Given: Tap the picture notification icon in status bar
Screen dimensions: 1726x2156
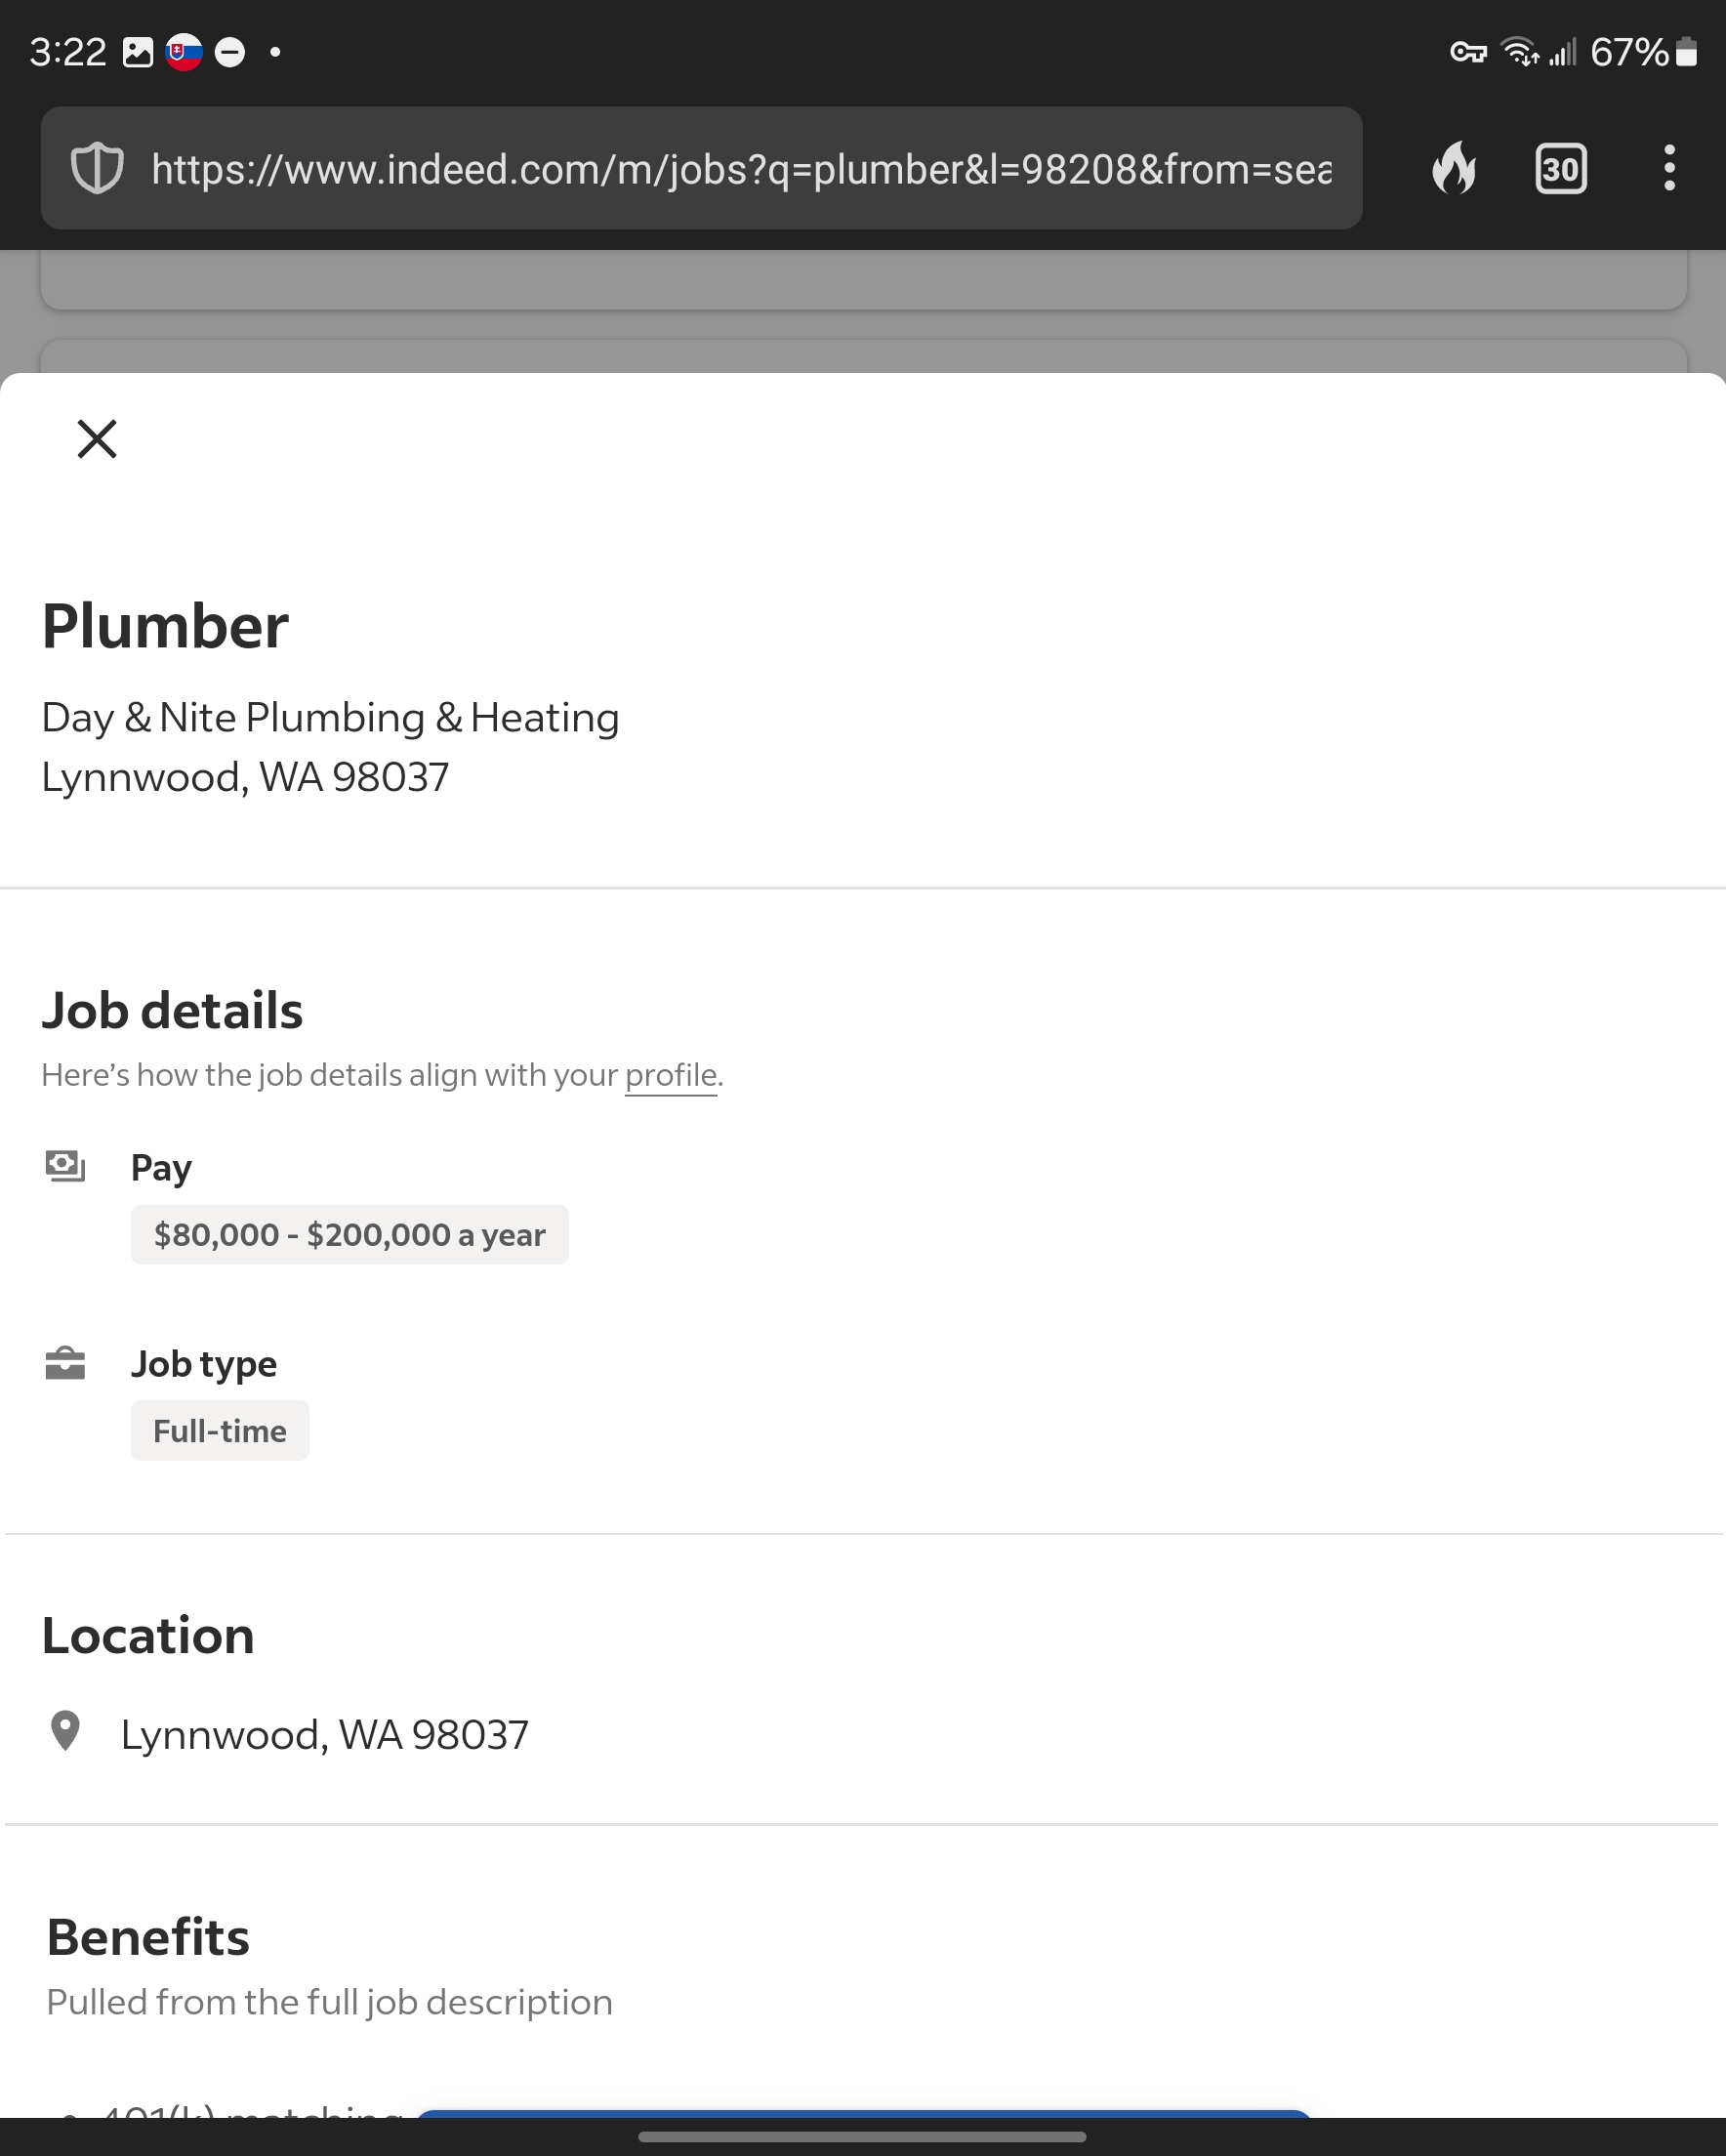Looking at the screenshot, I should (137, 52).
